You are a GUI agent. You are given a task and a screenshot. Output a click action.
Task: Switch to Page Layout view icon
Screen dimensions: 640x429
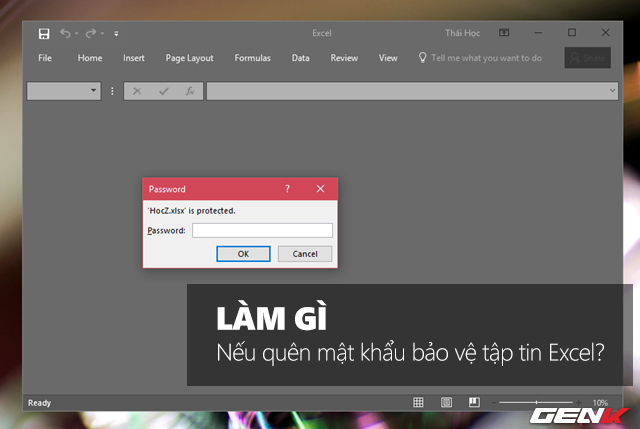click(x=446, y=402)
